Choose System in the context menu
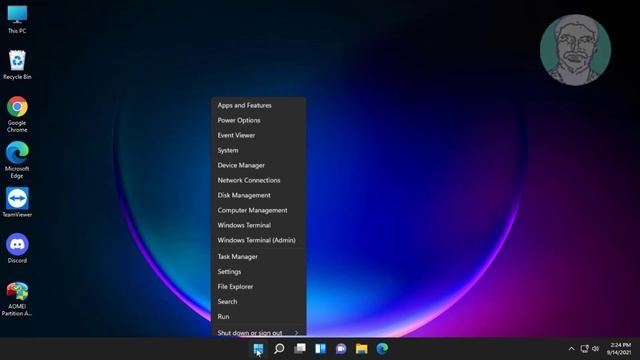 pyautogui.click(x=258, y=150)
